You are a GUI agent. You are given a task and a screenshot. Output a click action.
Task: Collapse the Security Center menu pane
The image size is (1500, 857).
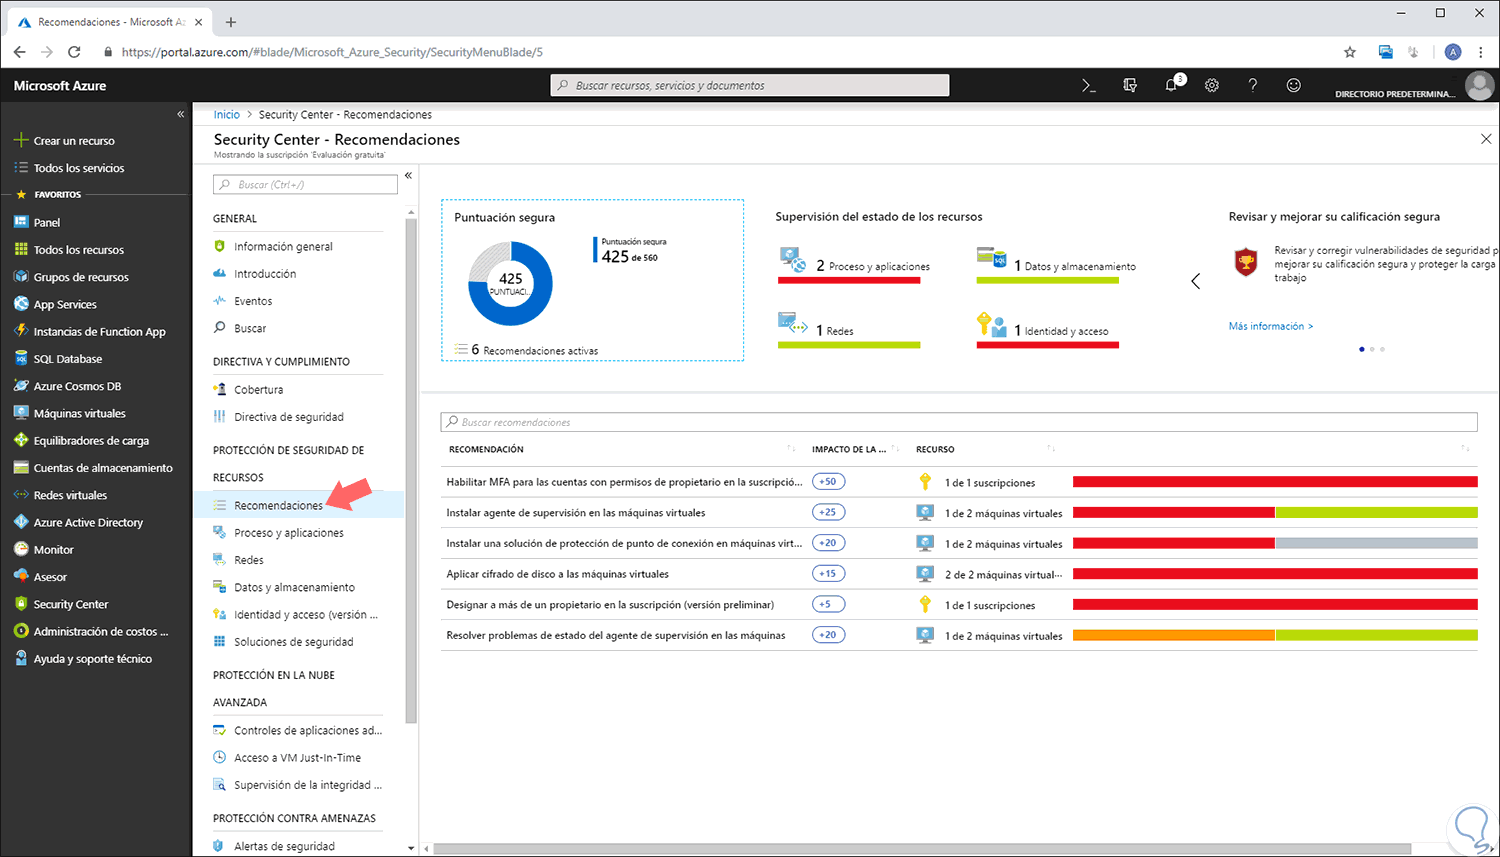click(408, 176)
